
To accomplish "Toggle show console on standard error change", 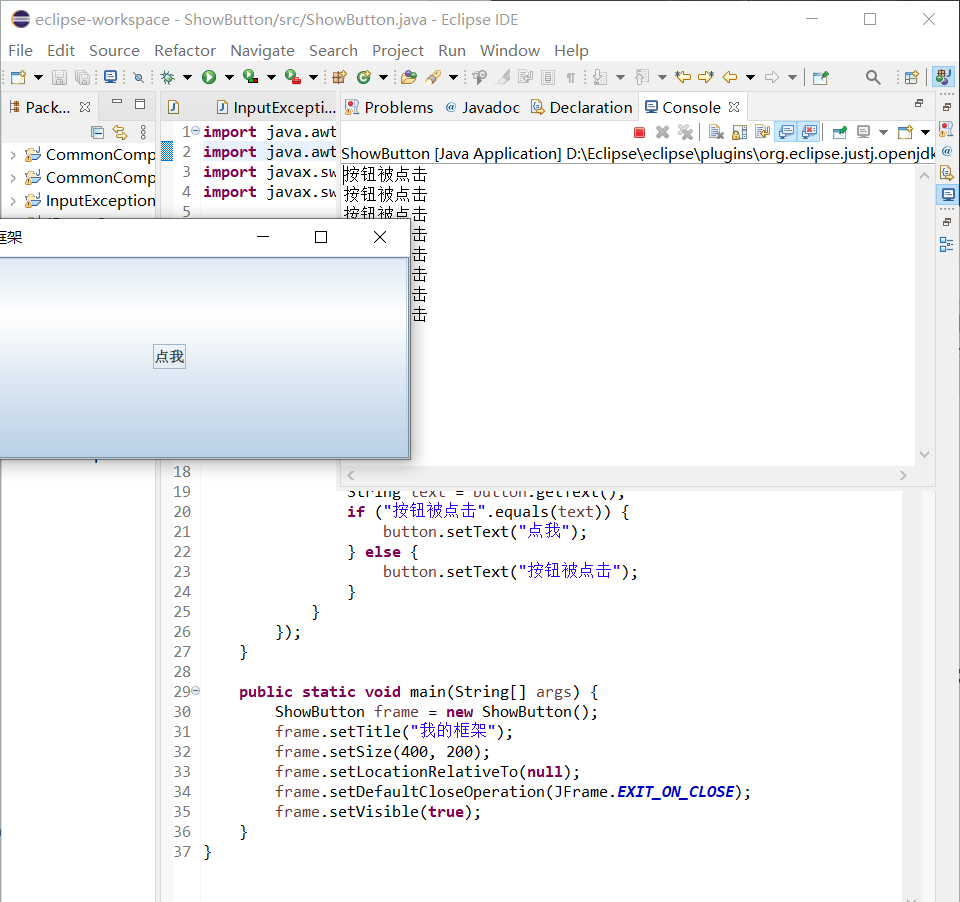I will pyautogui.click(x=809, y=132).
